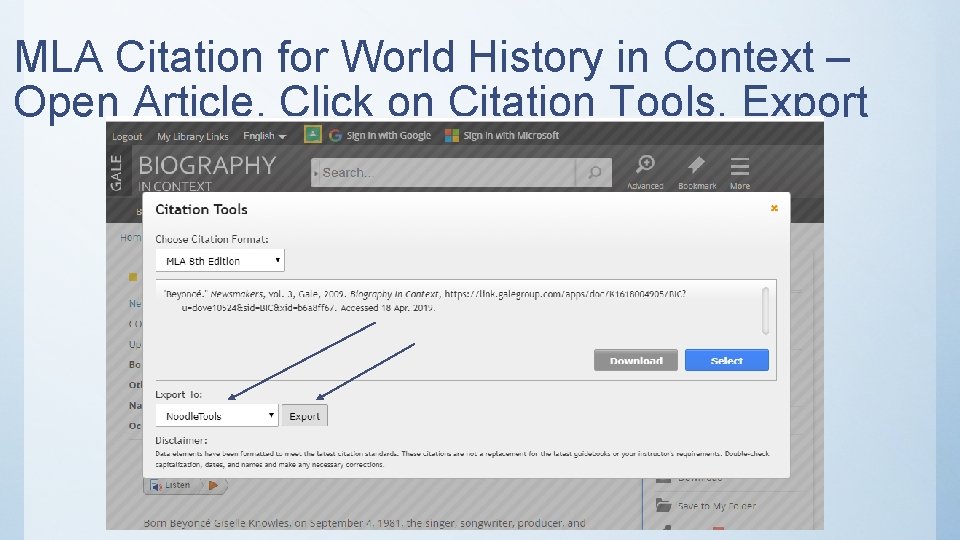This screenshot has height=540, width=960.
Task: Open My Library Links
Action: tap(193, 137)
